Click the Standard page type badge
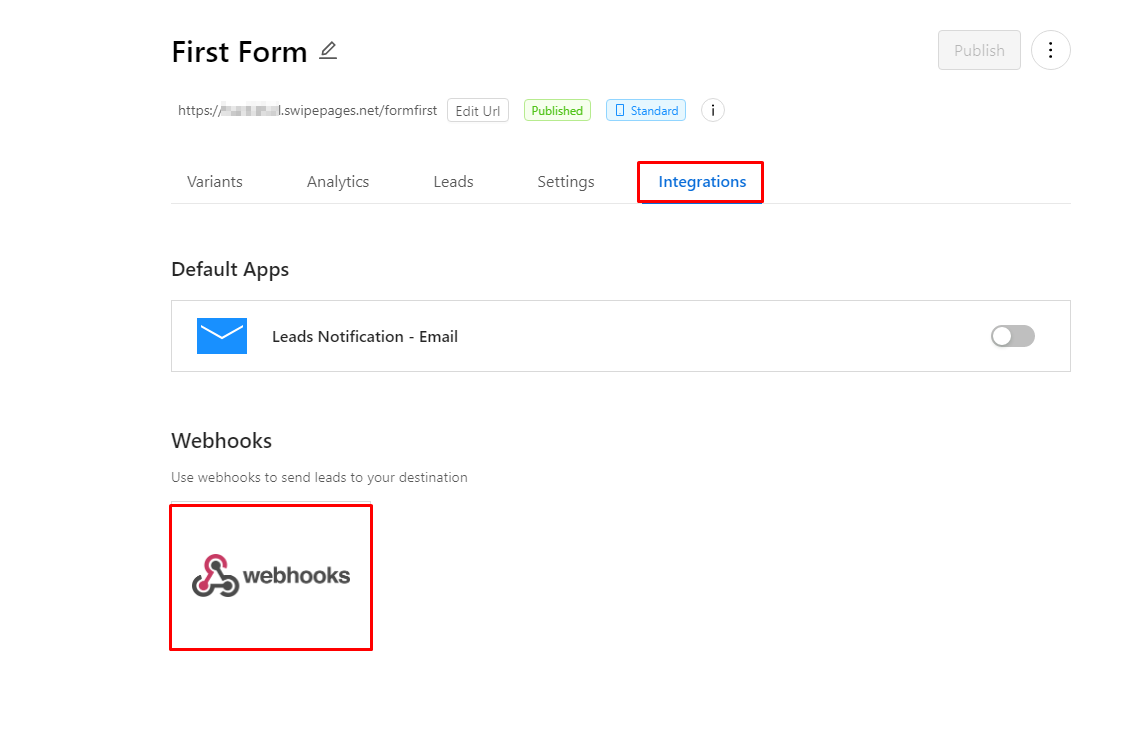The height and width of the screenshot is (748, 1146). [x=646, y=110]
